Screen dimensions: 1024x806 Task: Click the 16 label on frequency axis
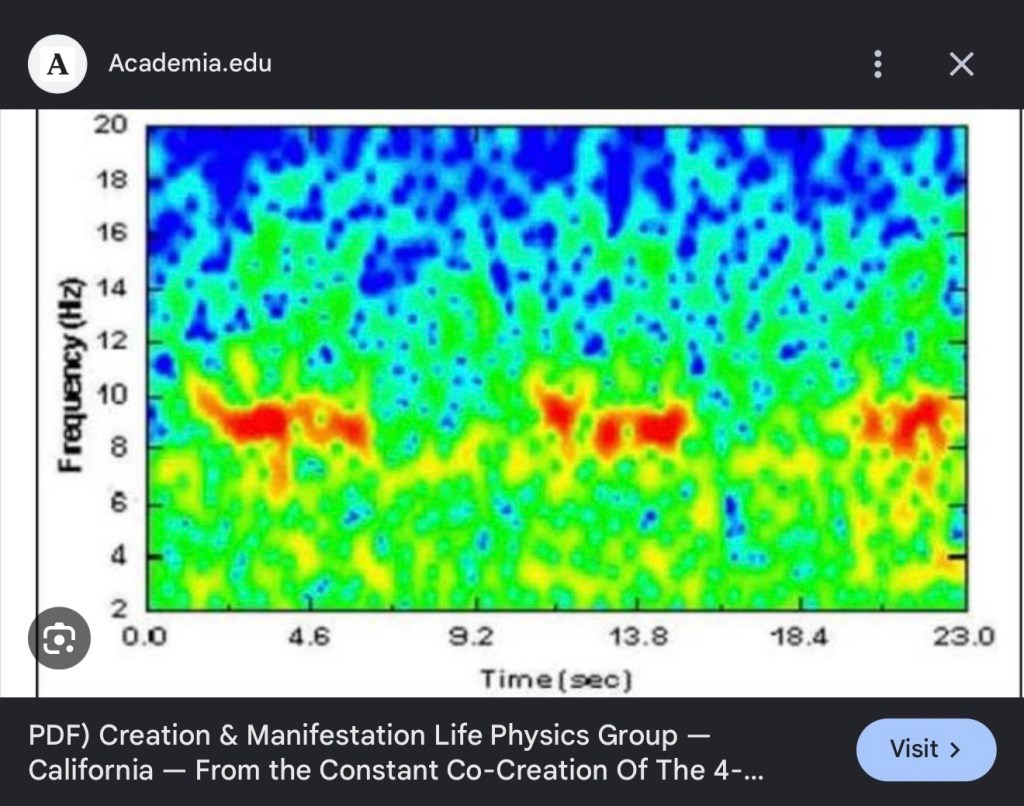[112, 232]
